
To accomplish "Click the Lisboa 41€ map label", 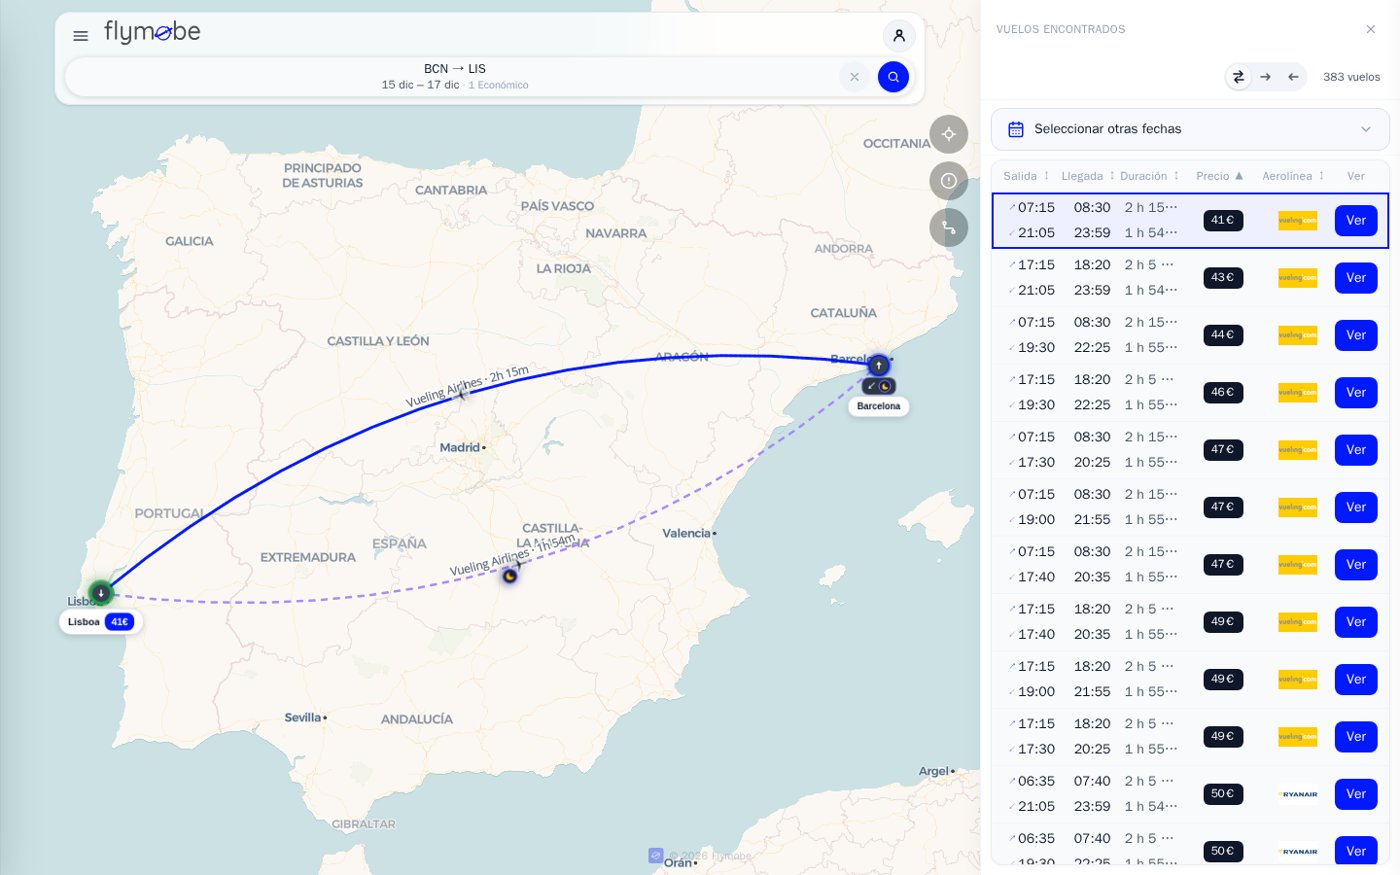I will [x=100, y=622].
